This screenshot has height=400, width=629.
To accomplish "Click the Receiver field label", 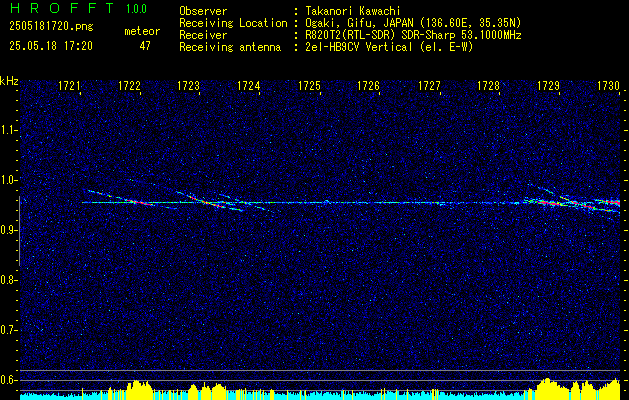I will 203,35.
